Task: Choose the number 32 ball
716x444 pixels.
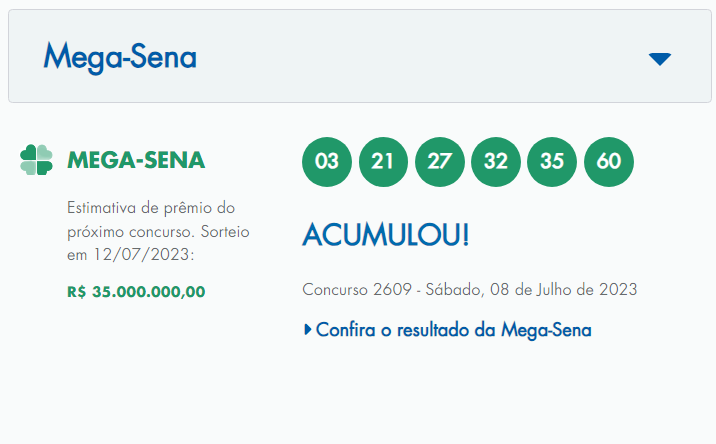Action: 496,162
